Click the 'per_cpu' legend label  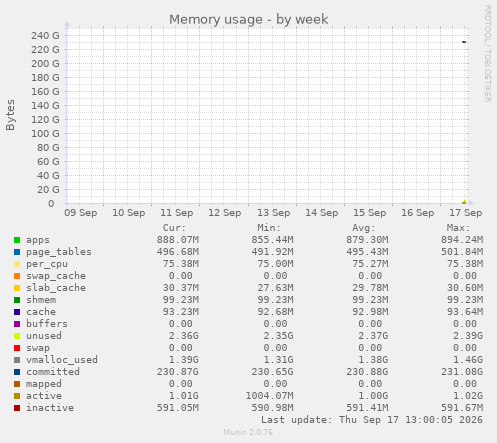[x=47, y=264]
